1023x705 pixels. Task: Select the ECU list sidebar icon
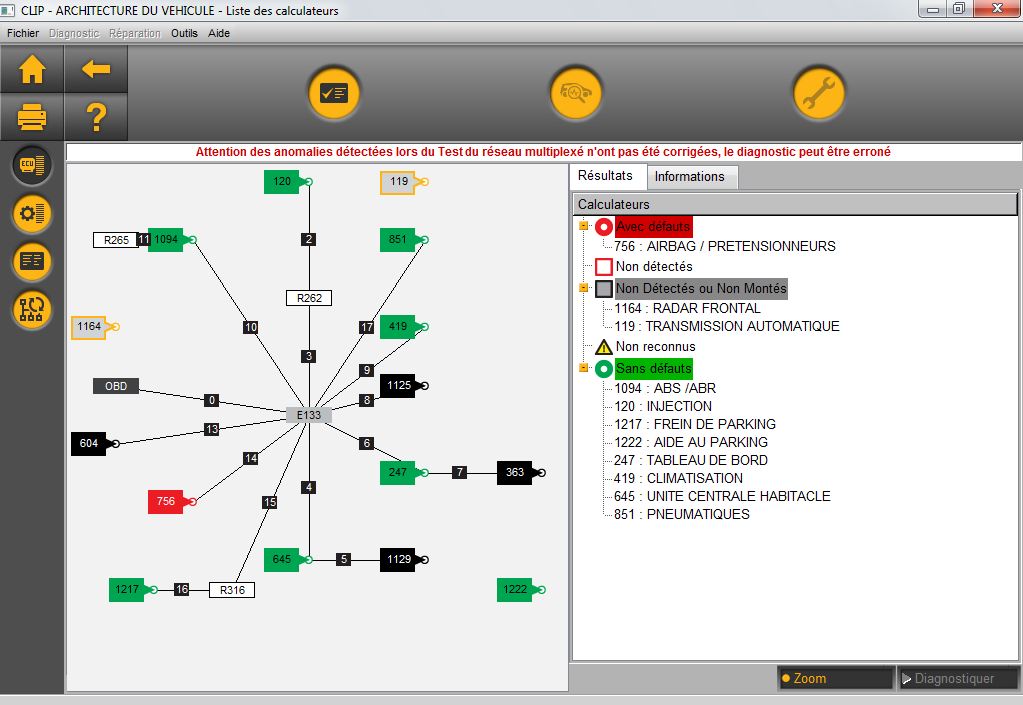(x=32, y=166)
